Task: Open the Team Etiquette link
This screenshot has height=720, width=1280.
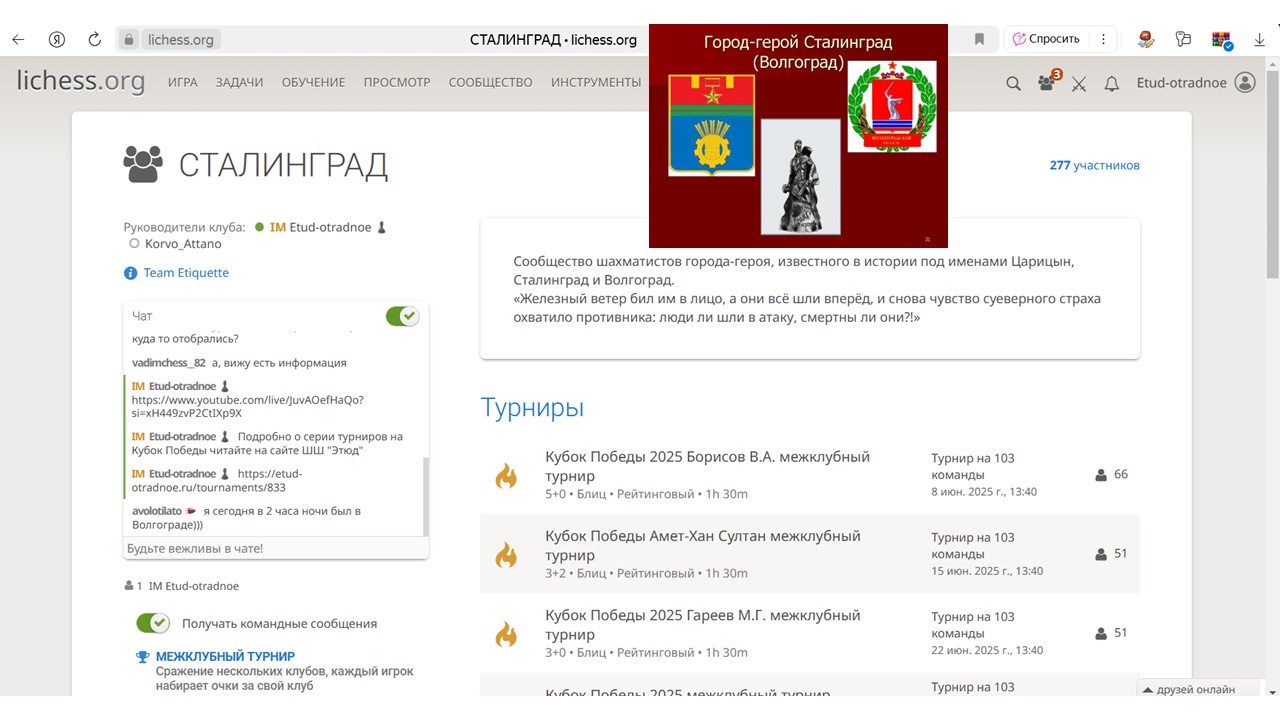Action: point(186,273)
